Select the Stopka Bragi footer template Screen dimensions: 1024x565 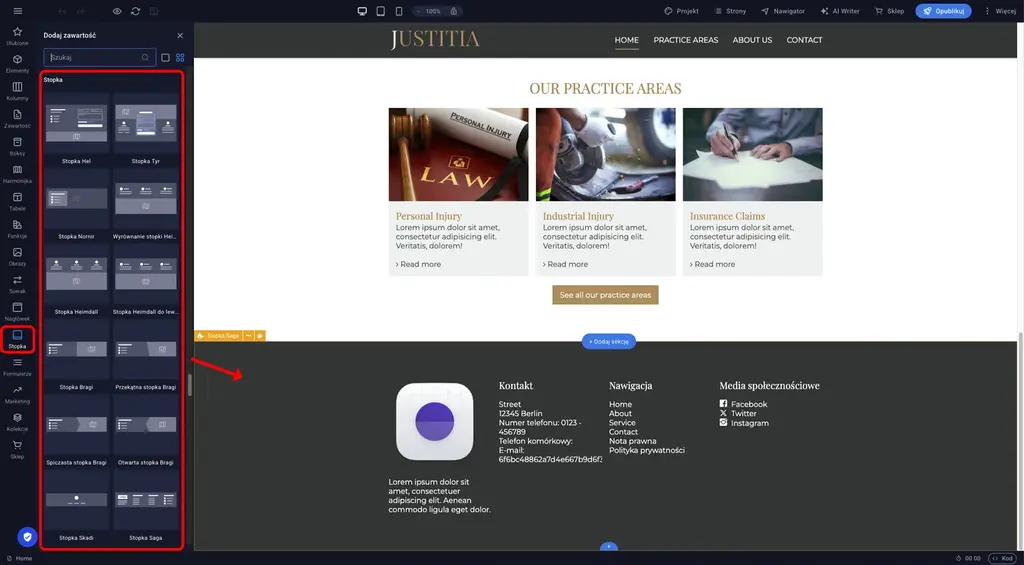coord(76,355)
